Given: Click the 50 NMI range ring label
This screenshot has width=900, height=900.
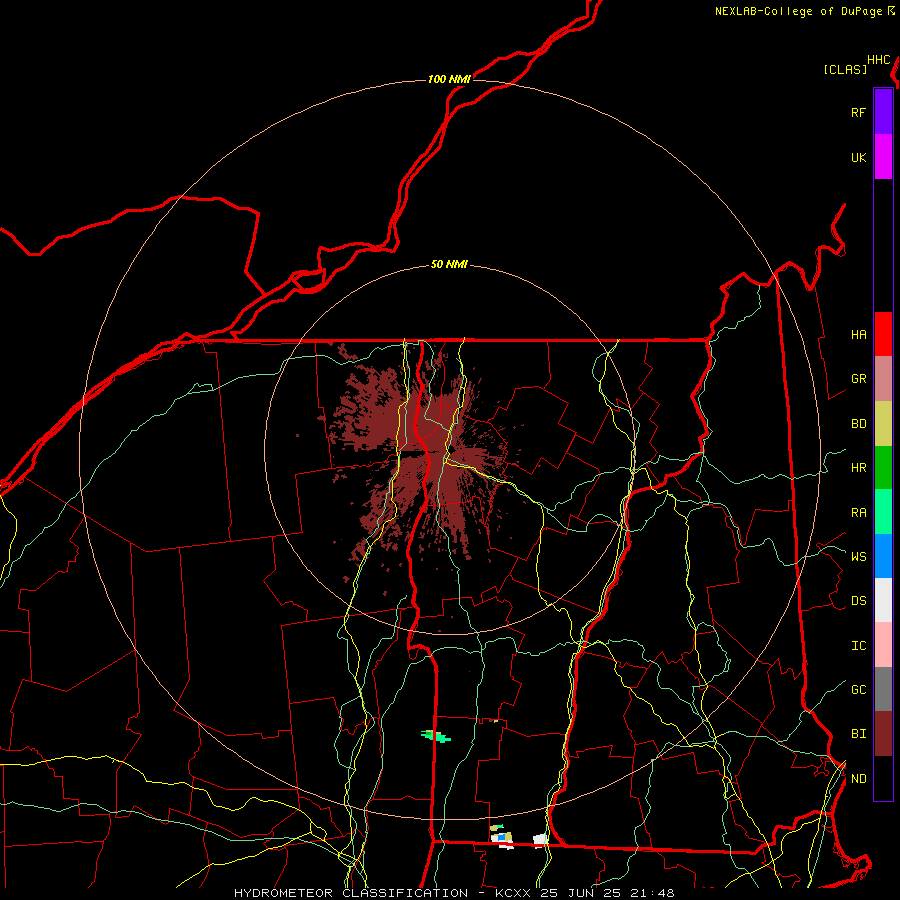Looking at the screenshot, I should (x=449, y=264).
